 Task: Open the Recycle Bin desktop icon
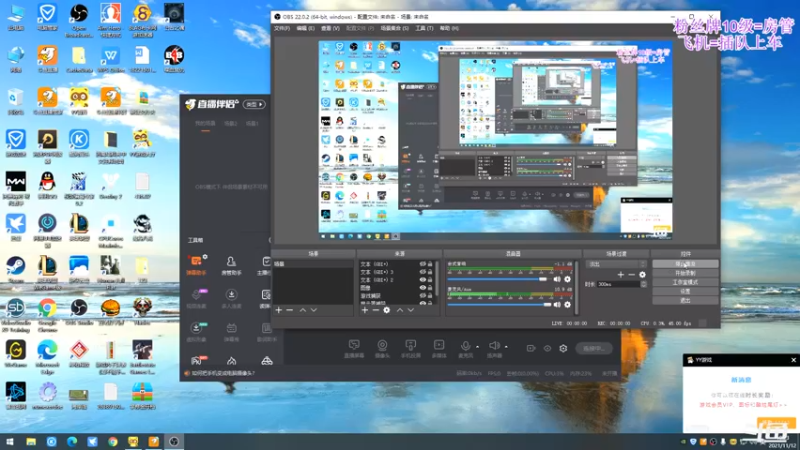tap(16, 101)
